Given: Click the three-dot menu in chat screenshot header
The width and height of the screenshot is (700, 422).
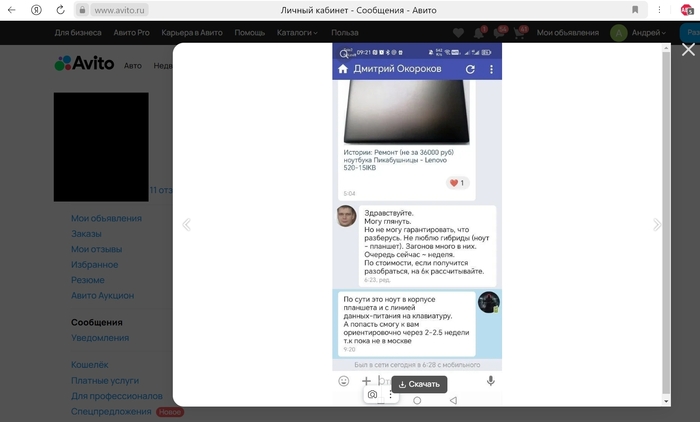Looking at the screenshot, I should tap(492, 69).
